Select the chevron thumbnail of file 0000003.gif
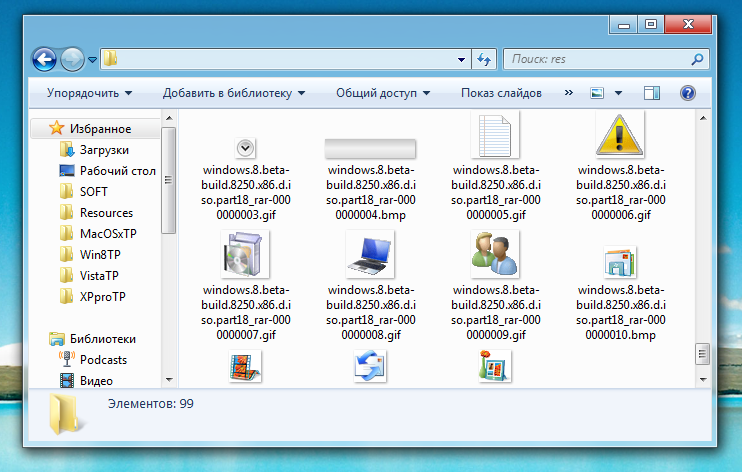This screenshot has height=472, width=742. point(245,148)
